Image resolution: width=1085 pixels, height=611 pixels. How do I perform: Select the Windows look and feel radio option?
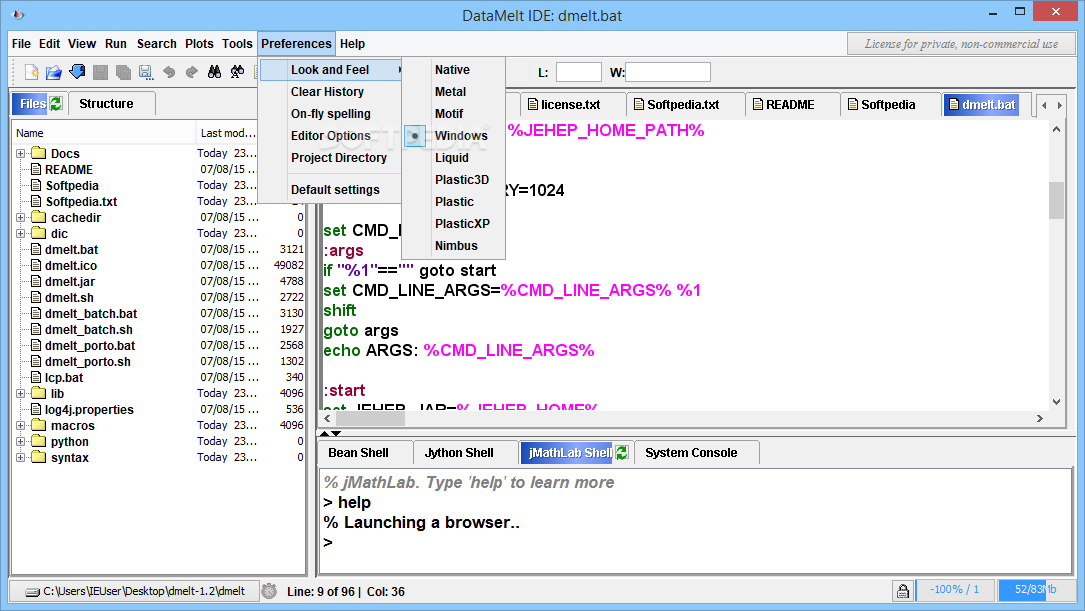pyautogui.click(x=414, y=136)
